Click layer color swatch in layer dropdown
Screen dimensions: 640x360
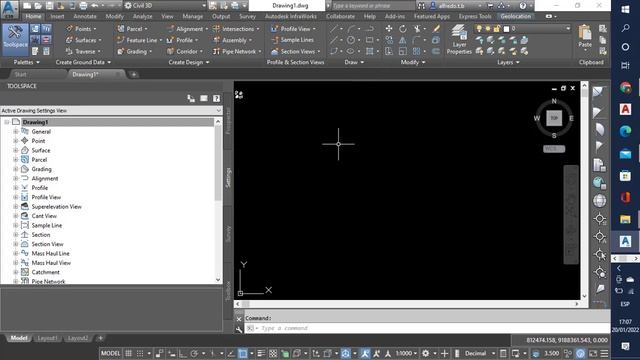coord(507,29)
